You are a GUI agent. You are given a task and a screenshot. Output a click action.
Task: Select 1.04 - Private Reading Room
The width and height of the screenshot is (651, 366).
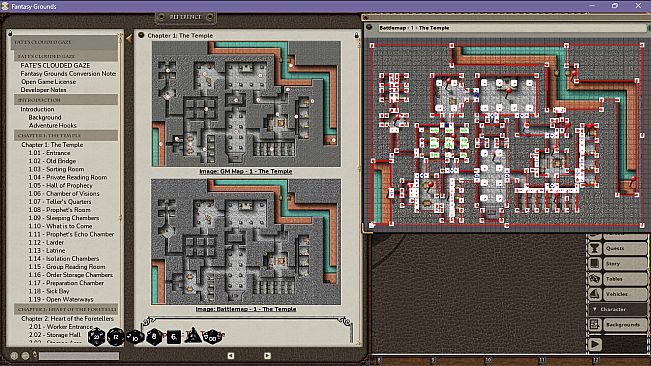point(68,177)
